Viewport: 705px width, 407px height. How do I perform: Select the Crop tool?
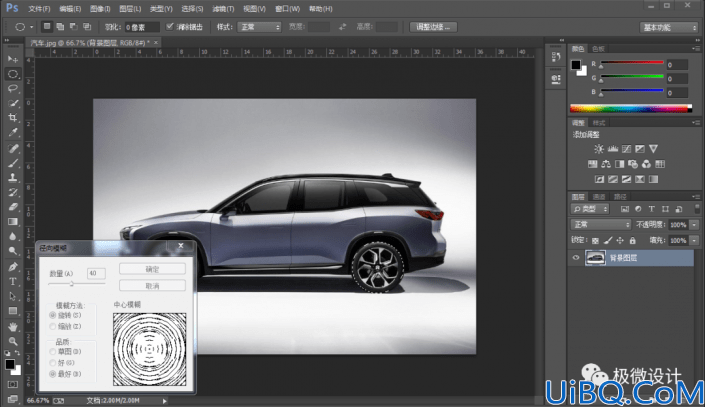point(13,118)
